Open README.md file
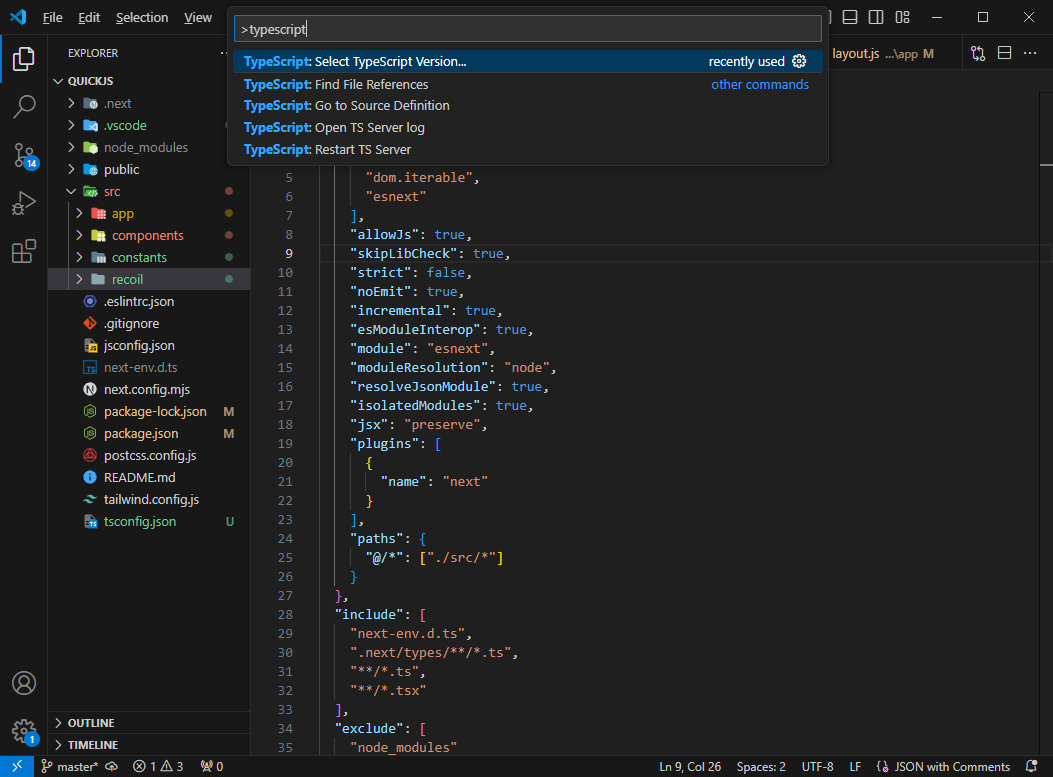The width and height of the screenshot is (1053, 777). pos(149,477)
